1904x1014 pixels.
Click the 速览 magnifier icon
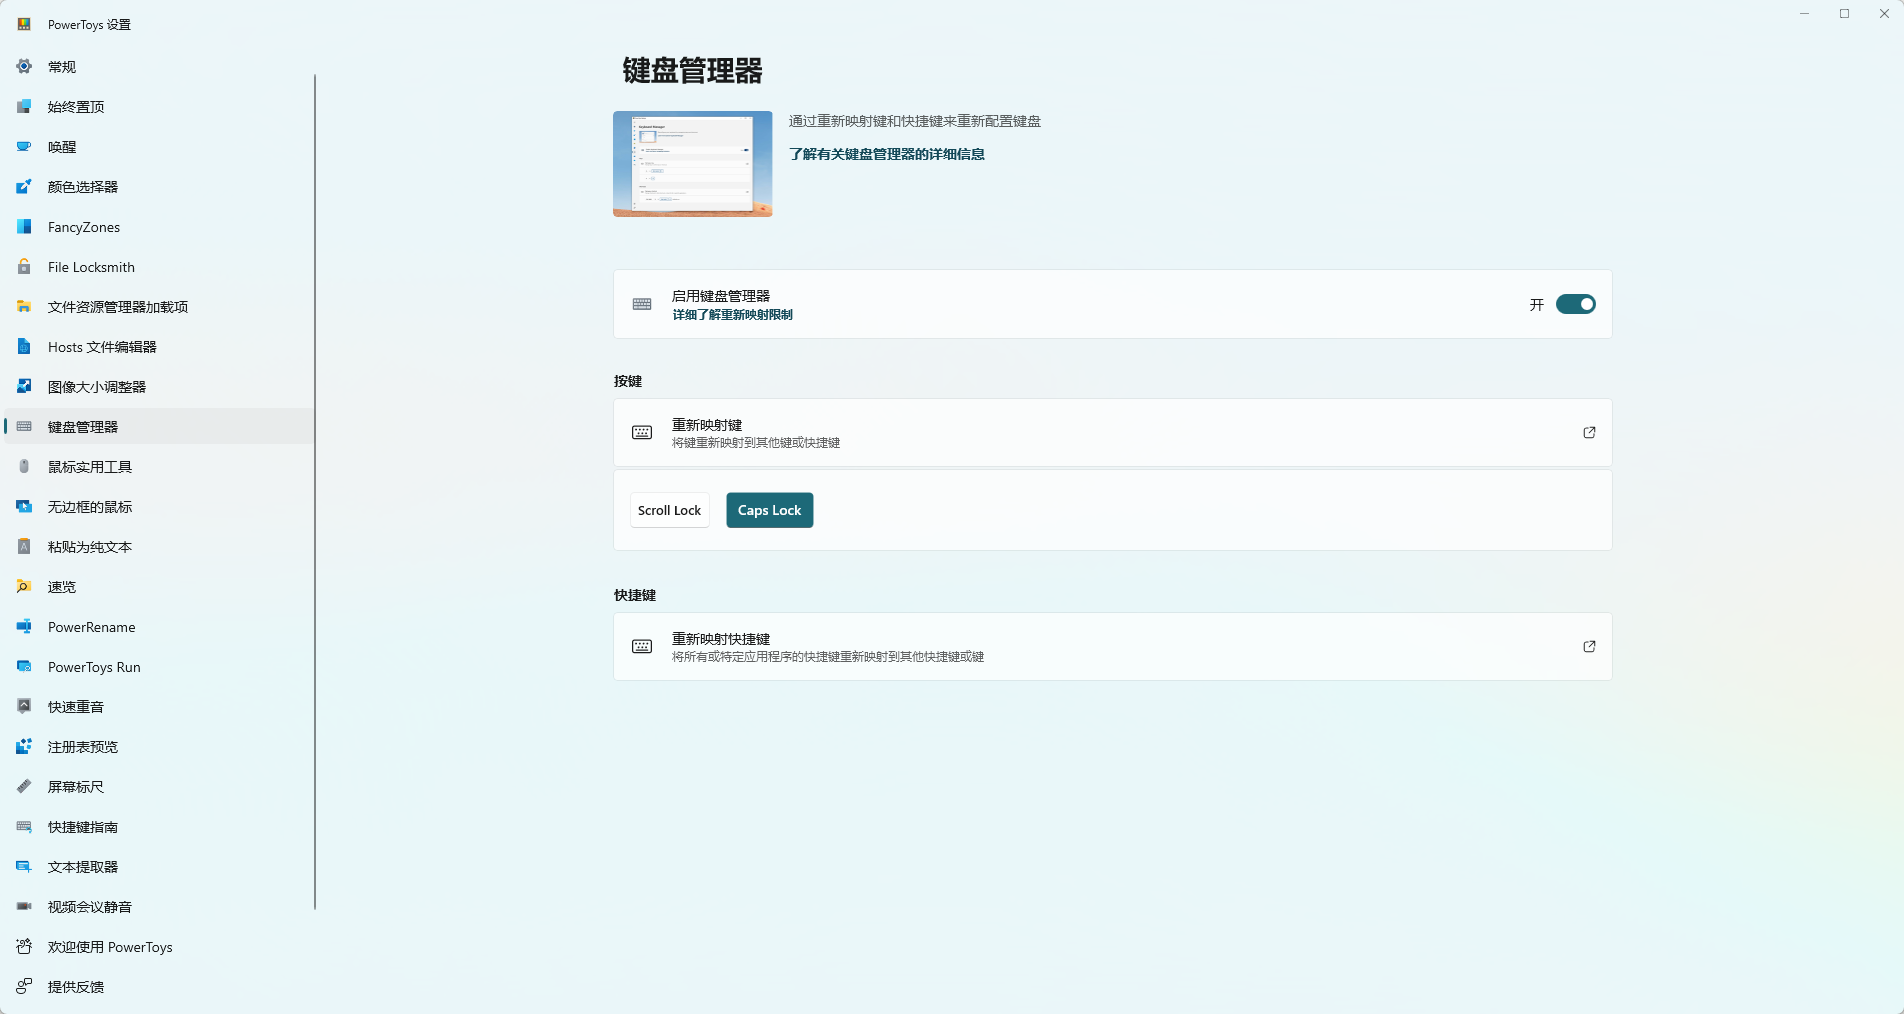pos(24,587)
